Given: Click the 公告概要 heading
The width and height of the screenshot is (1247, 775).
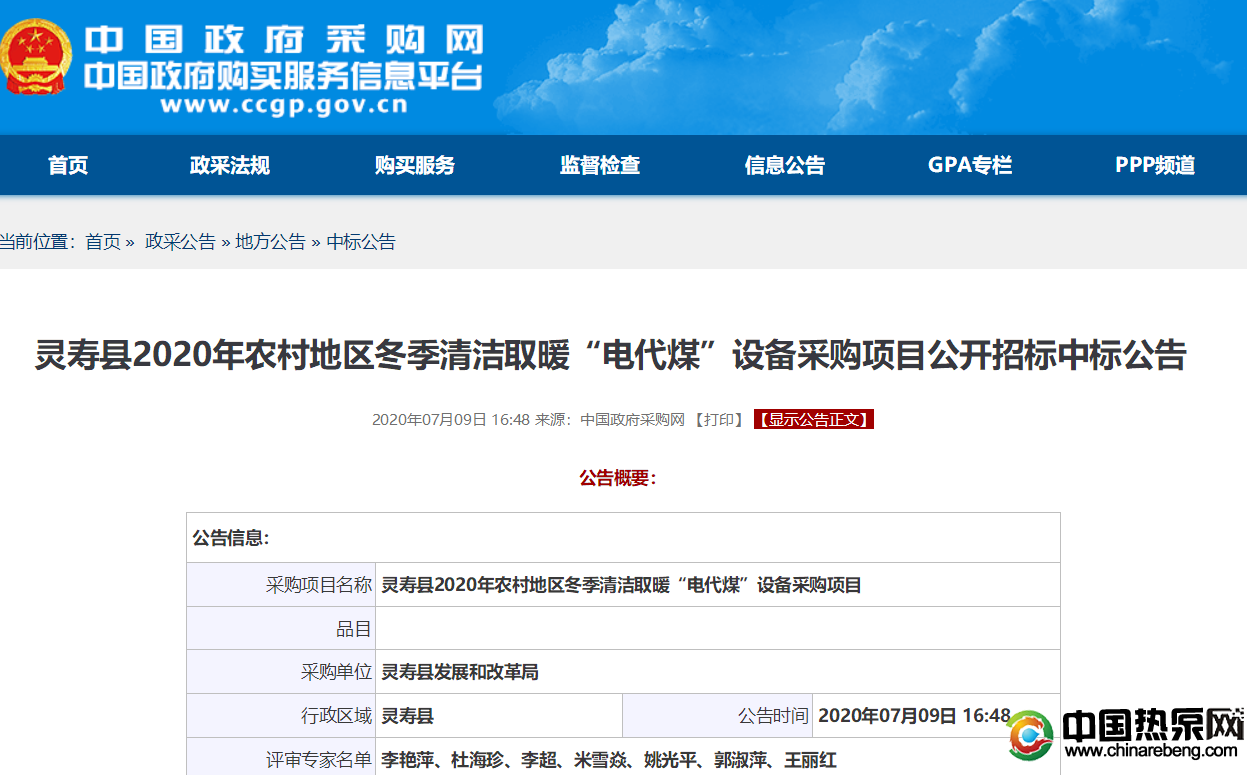Looking at the screenshot, I should 618,478.
